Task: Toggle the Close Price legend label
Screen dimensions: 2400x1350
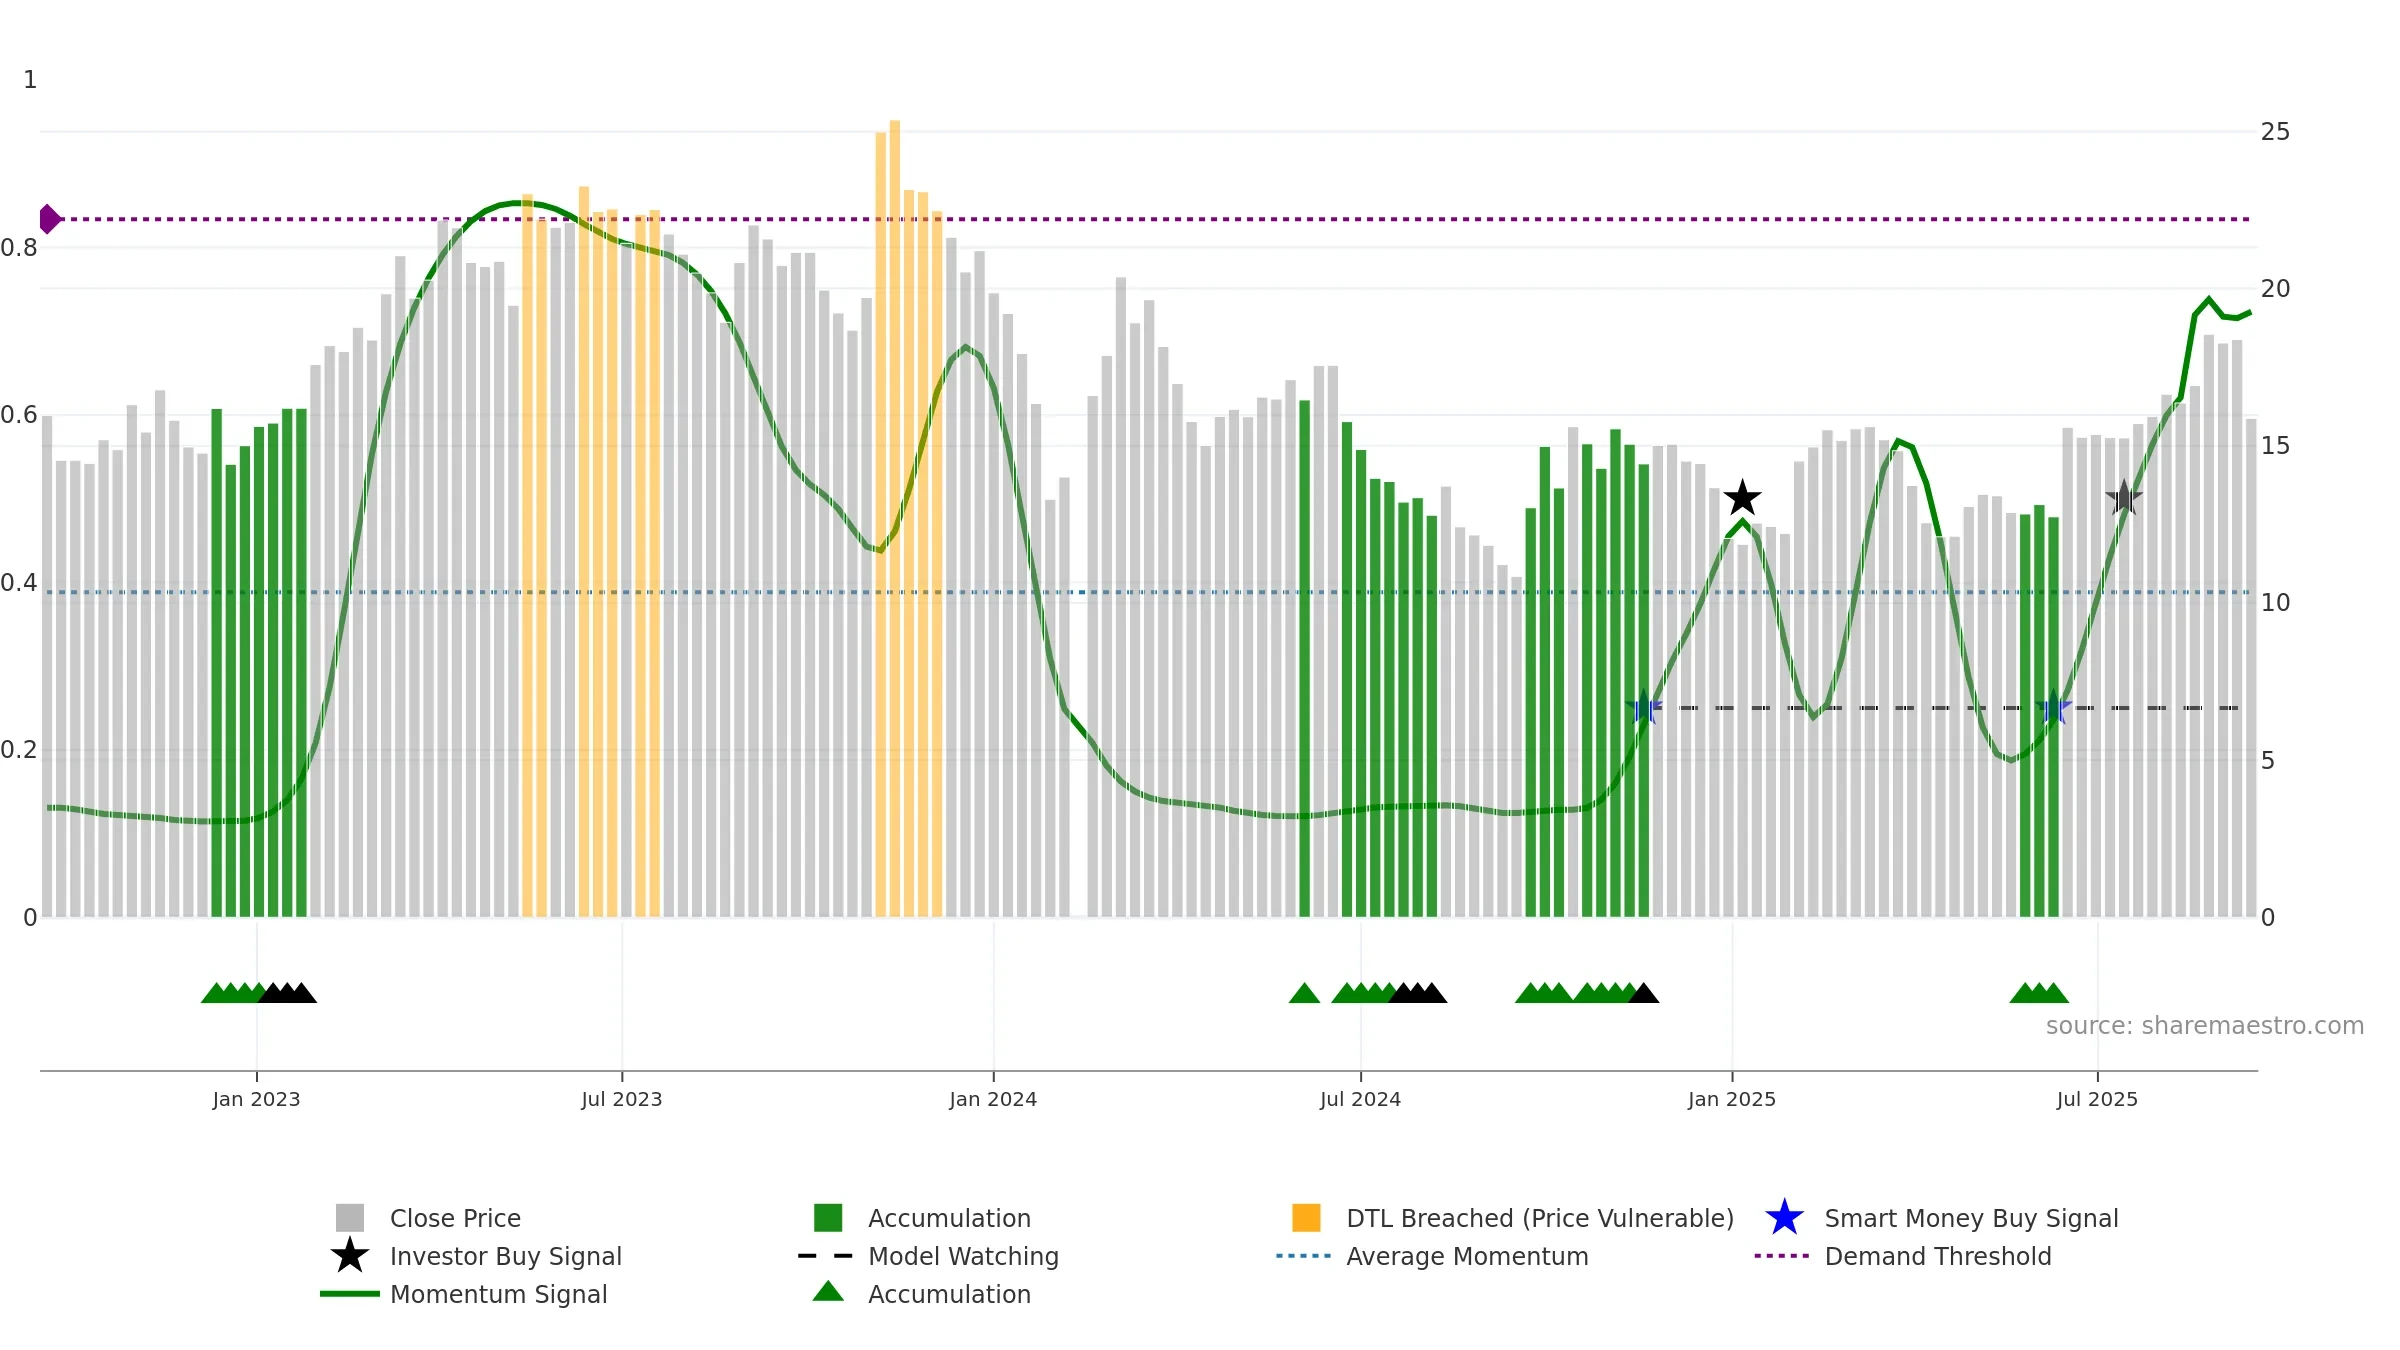Action: [x=455, y=1218]
